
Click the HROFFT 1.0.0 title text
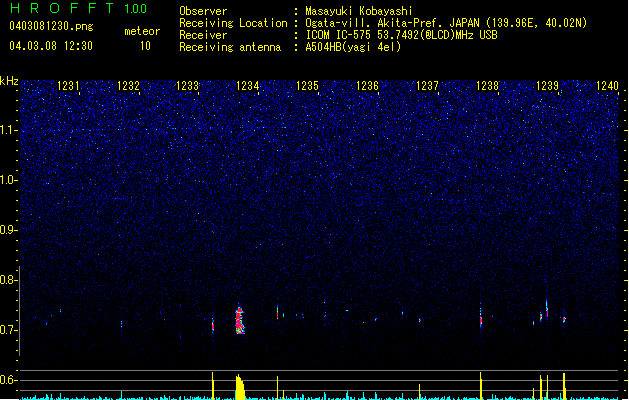coord(78,8)
